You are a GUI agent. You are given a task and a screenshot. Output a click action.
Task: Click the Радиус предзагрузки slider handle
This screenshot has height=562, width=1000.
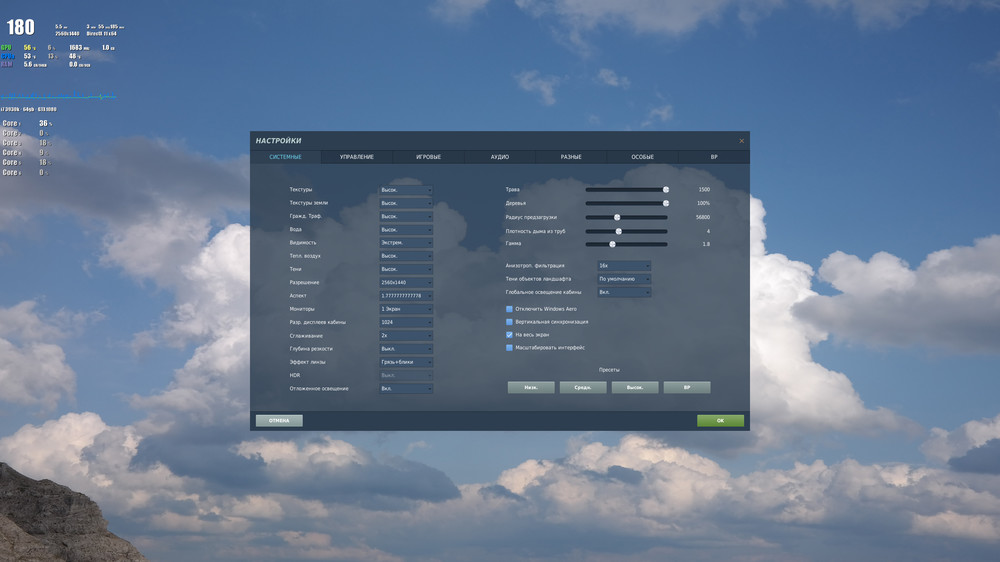click(x=617, y=218)
